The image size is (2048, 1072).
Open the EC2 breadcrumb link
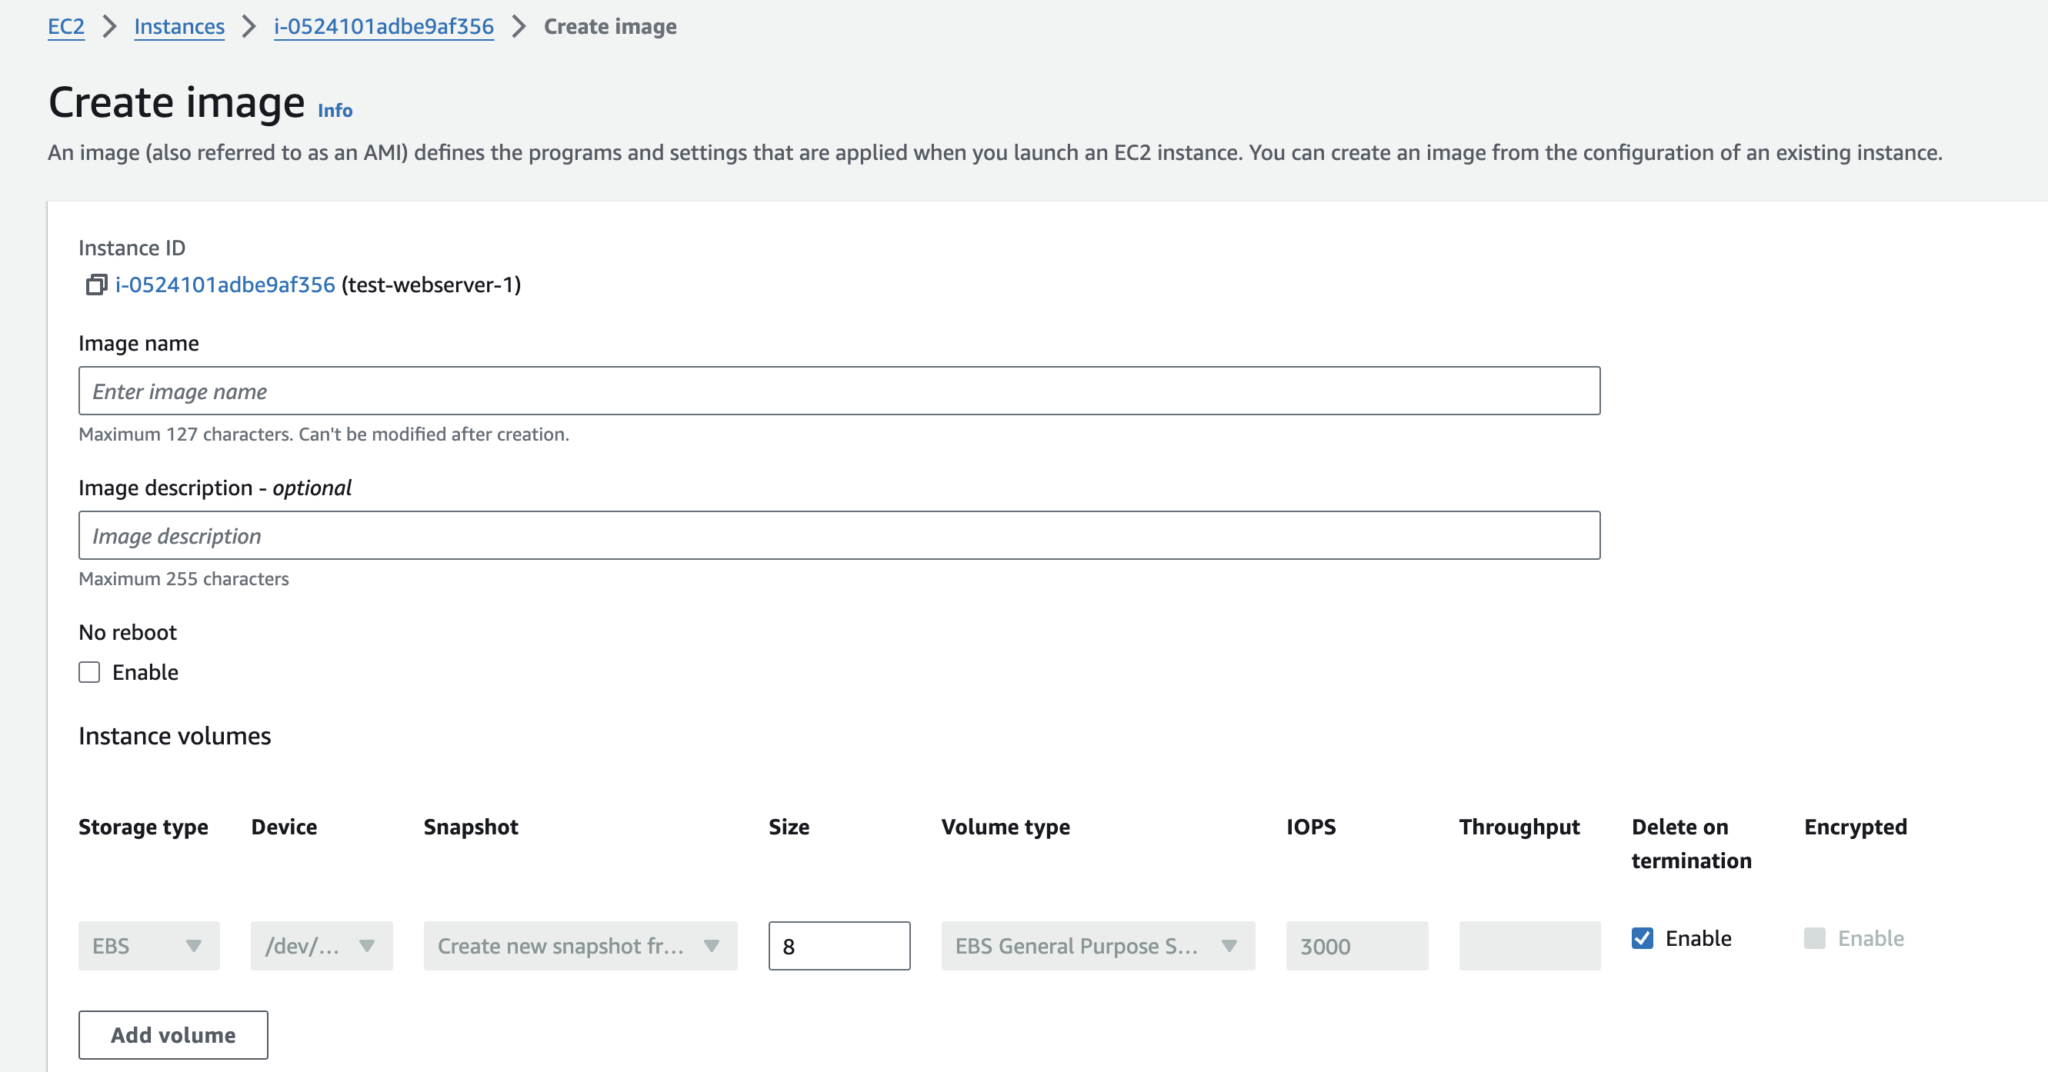(66, 26)
